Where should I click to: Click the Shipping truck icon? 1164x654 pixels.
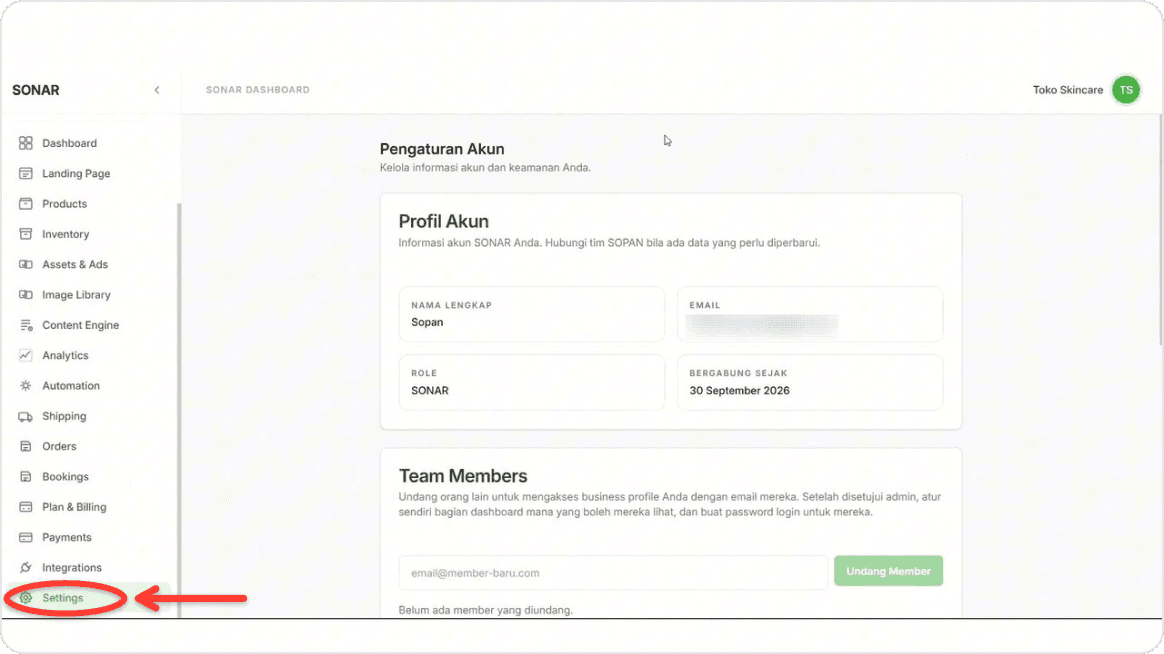click(x=26, y=416)
